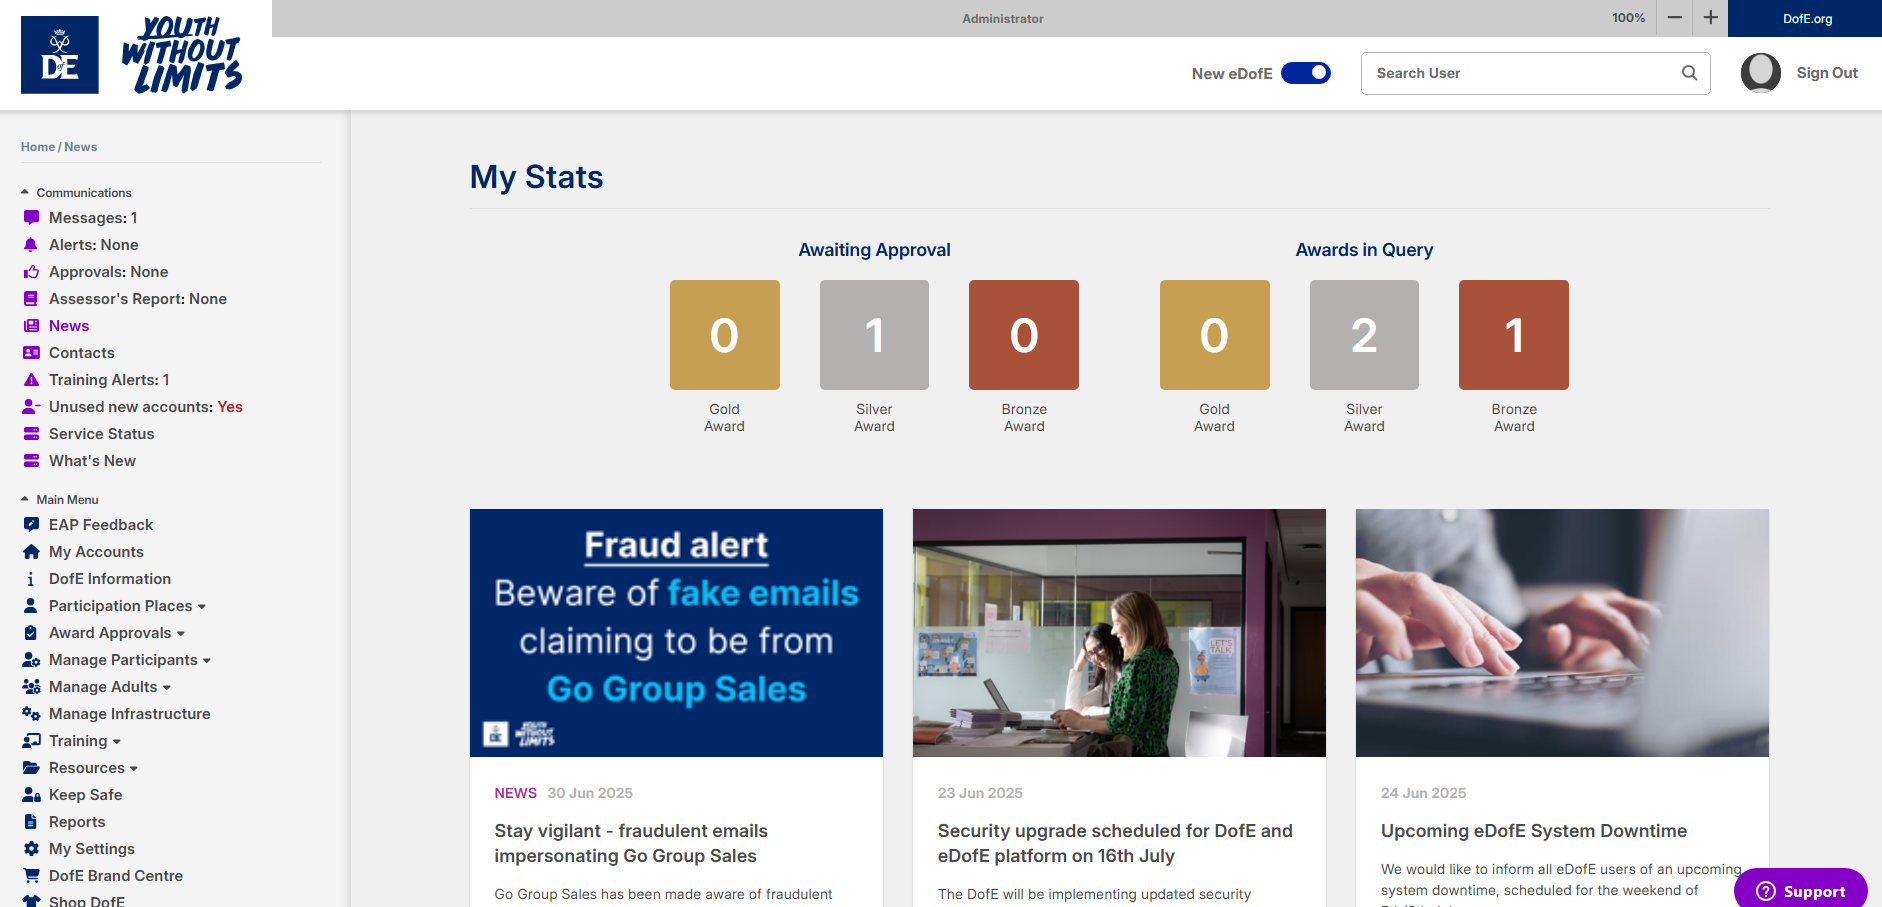Click the My Accounts home icon

pyautogui.click(x=31, y=552)
